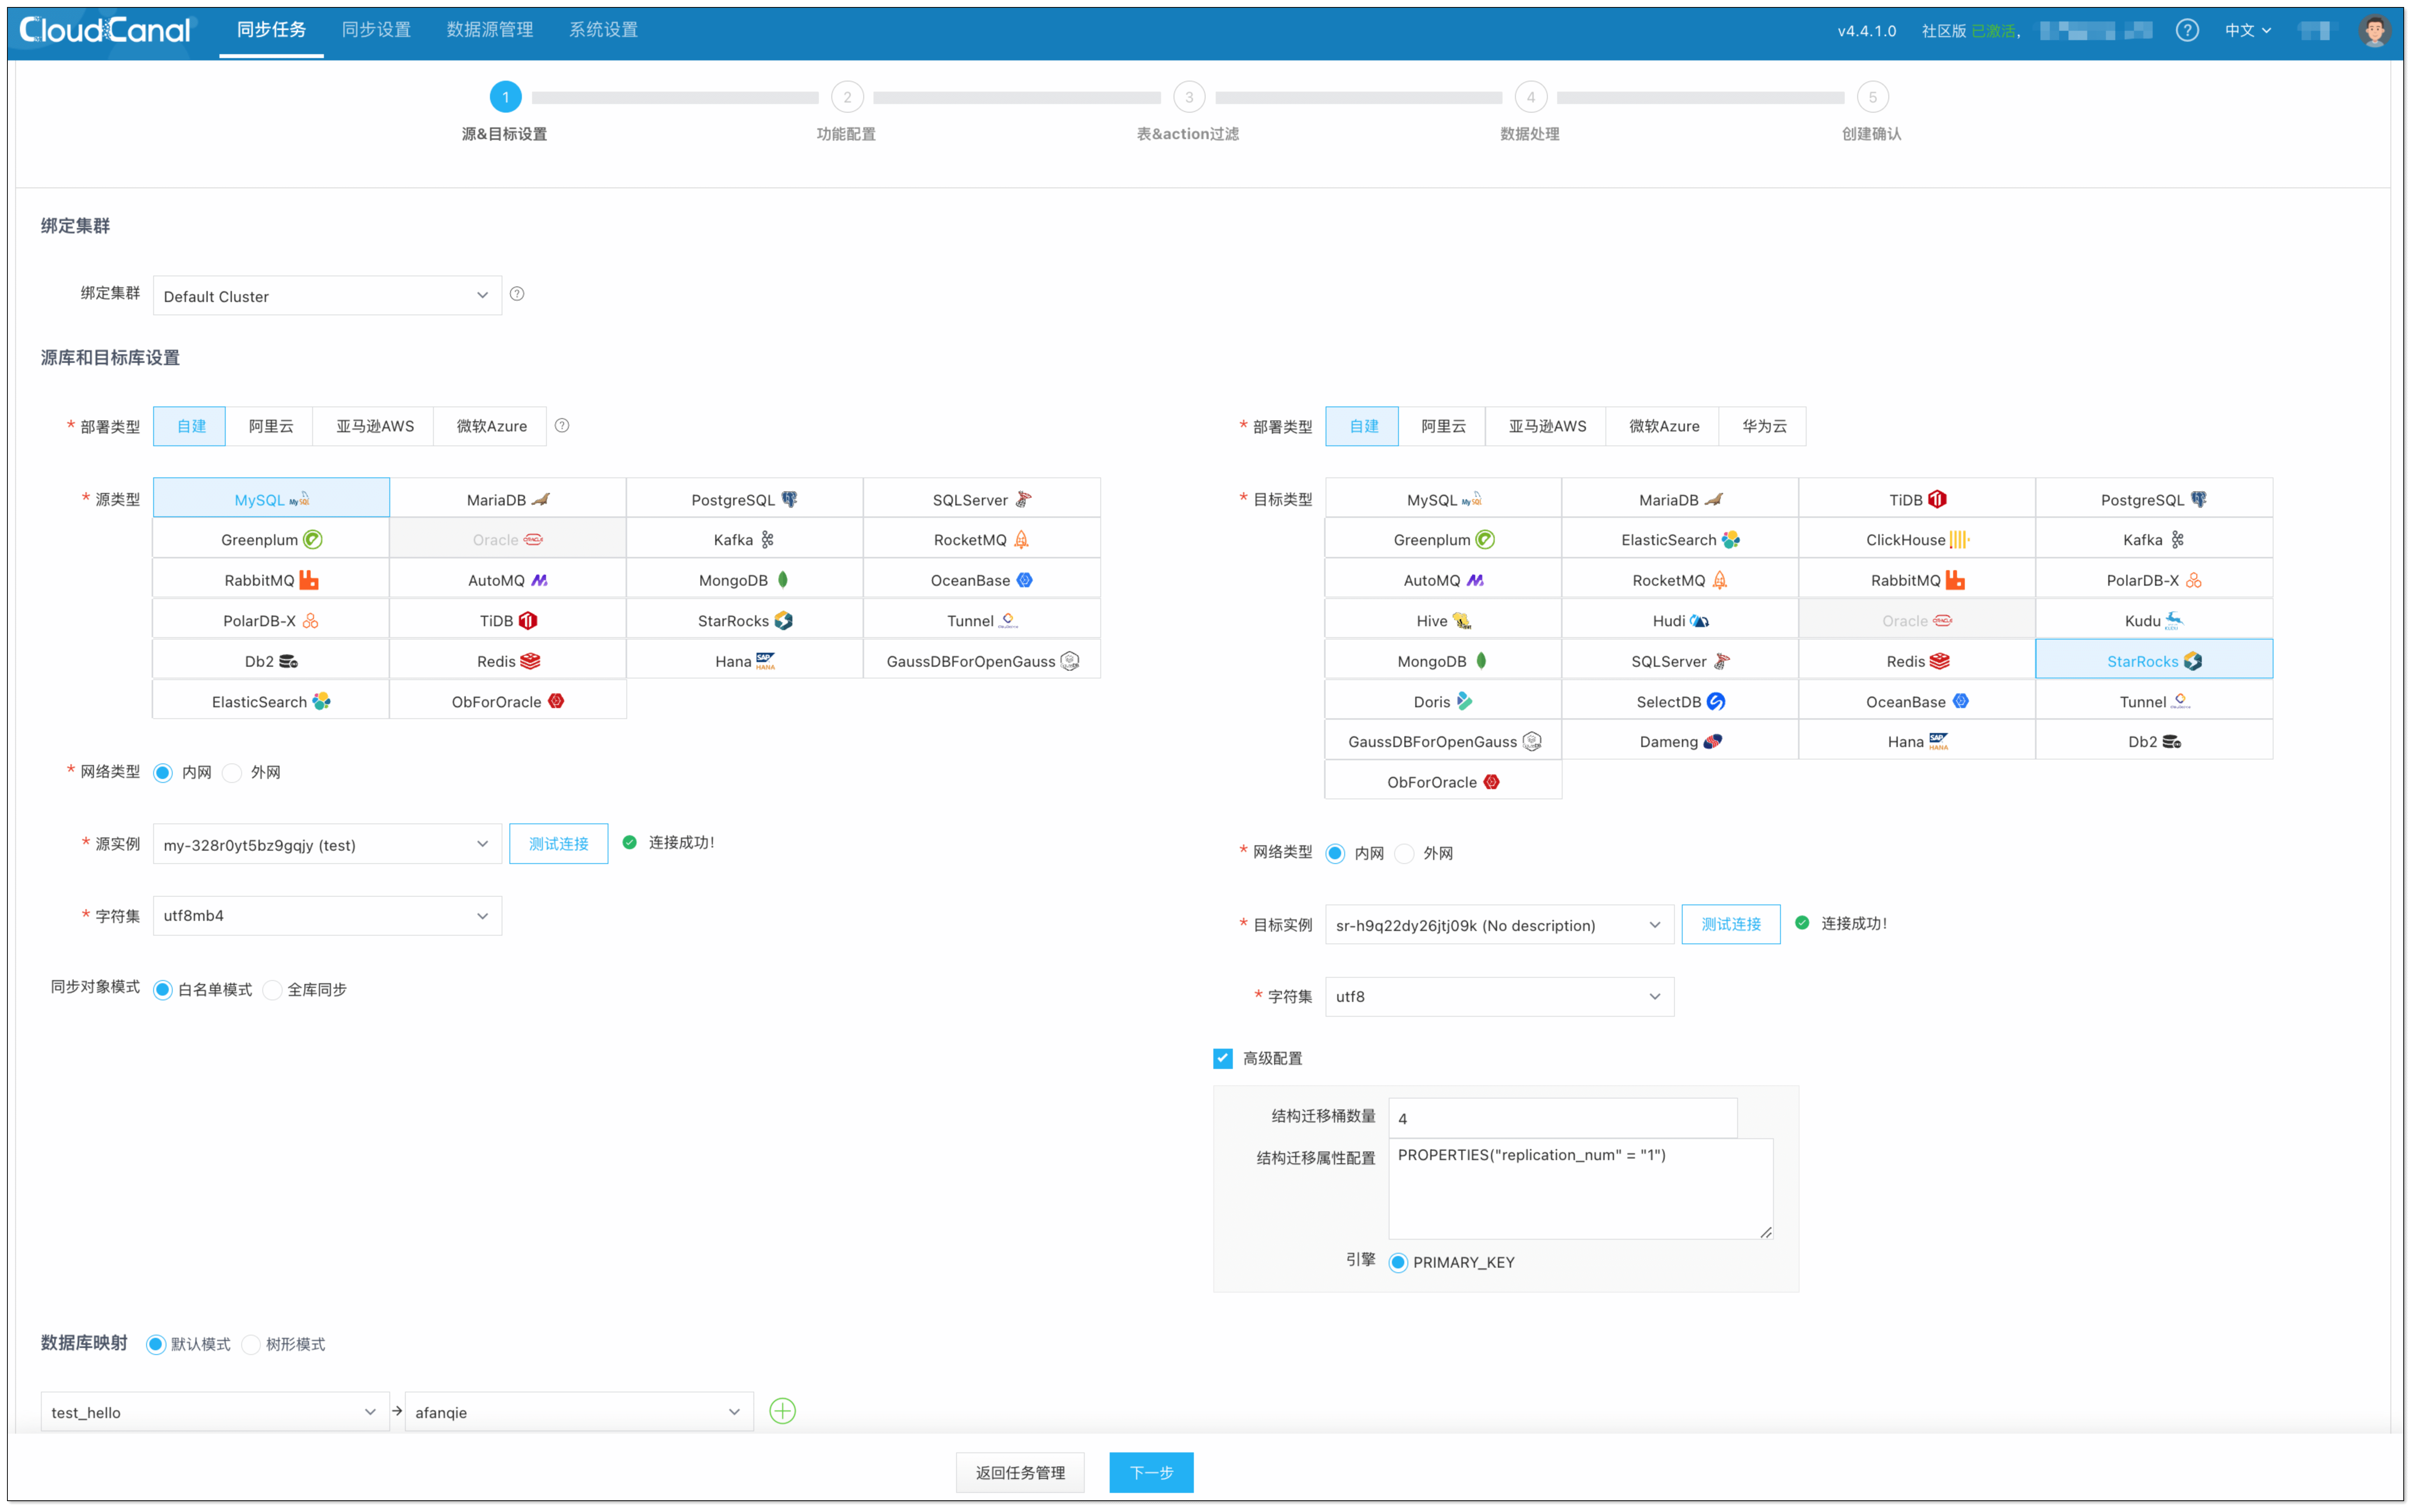Uncheck the 高级配置 checkbox
Viewport: 2415px width, 1512px height.
(x=1222, y=1058)
